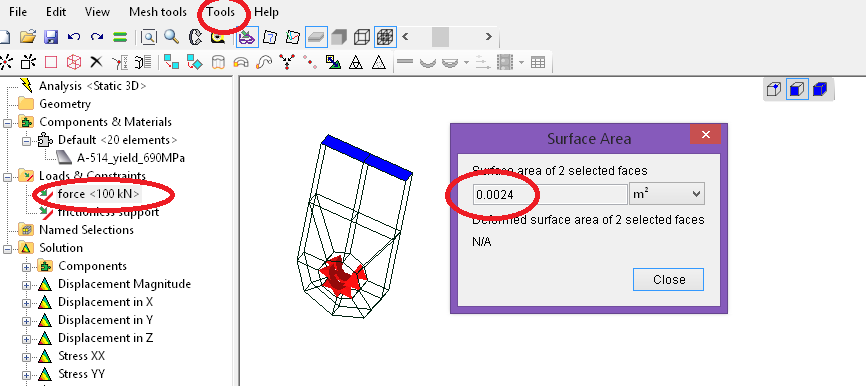Toggle the wireframe cube display mode
Image resolution: width=866 pixels, height=386 pixels.
point(361,37)
